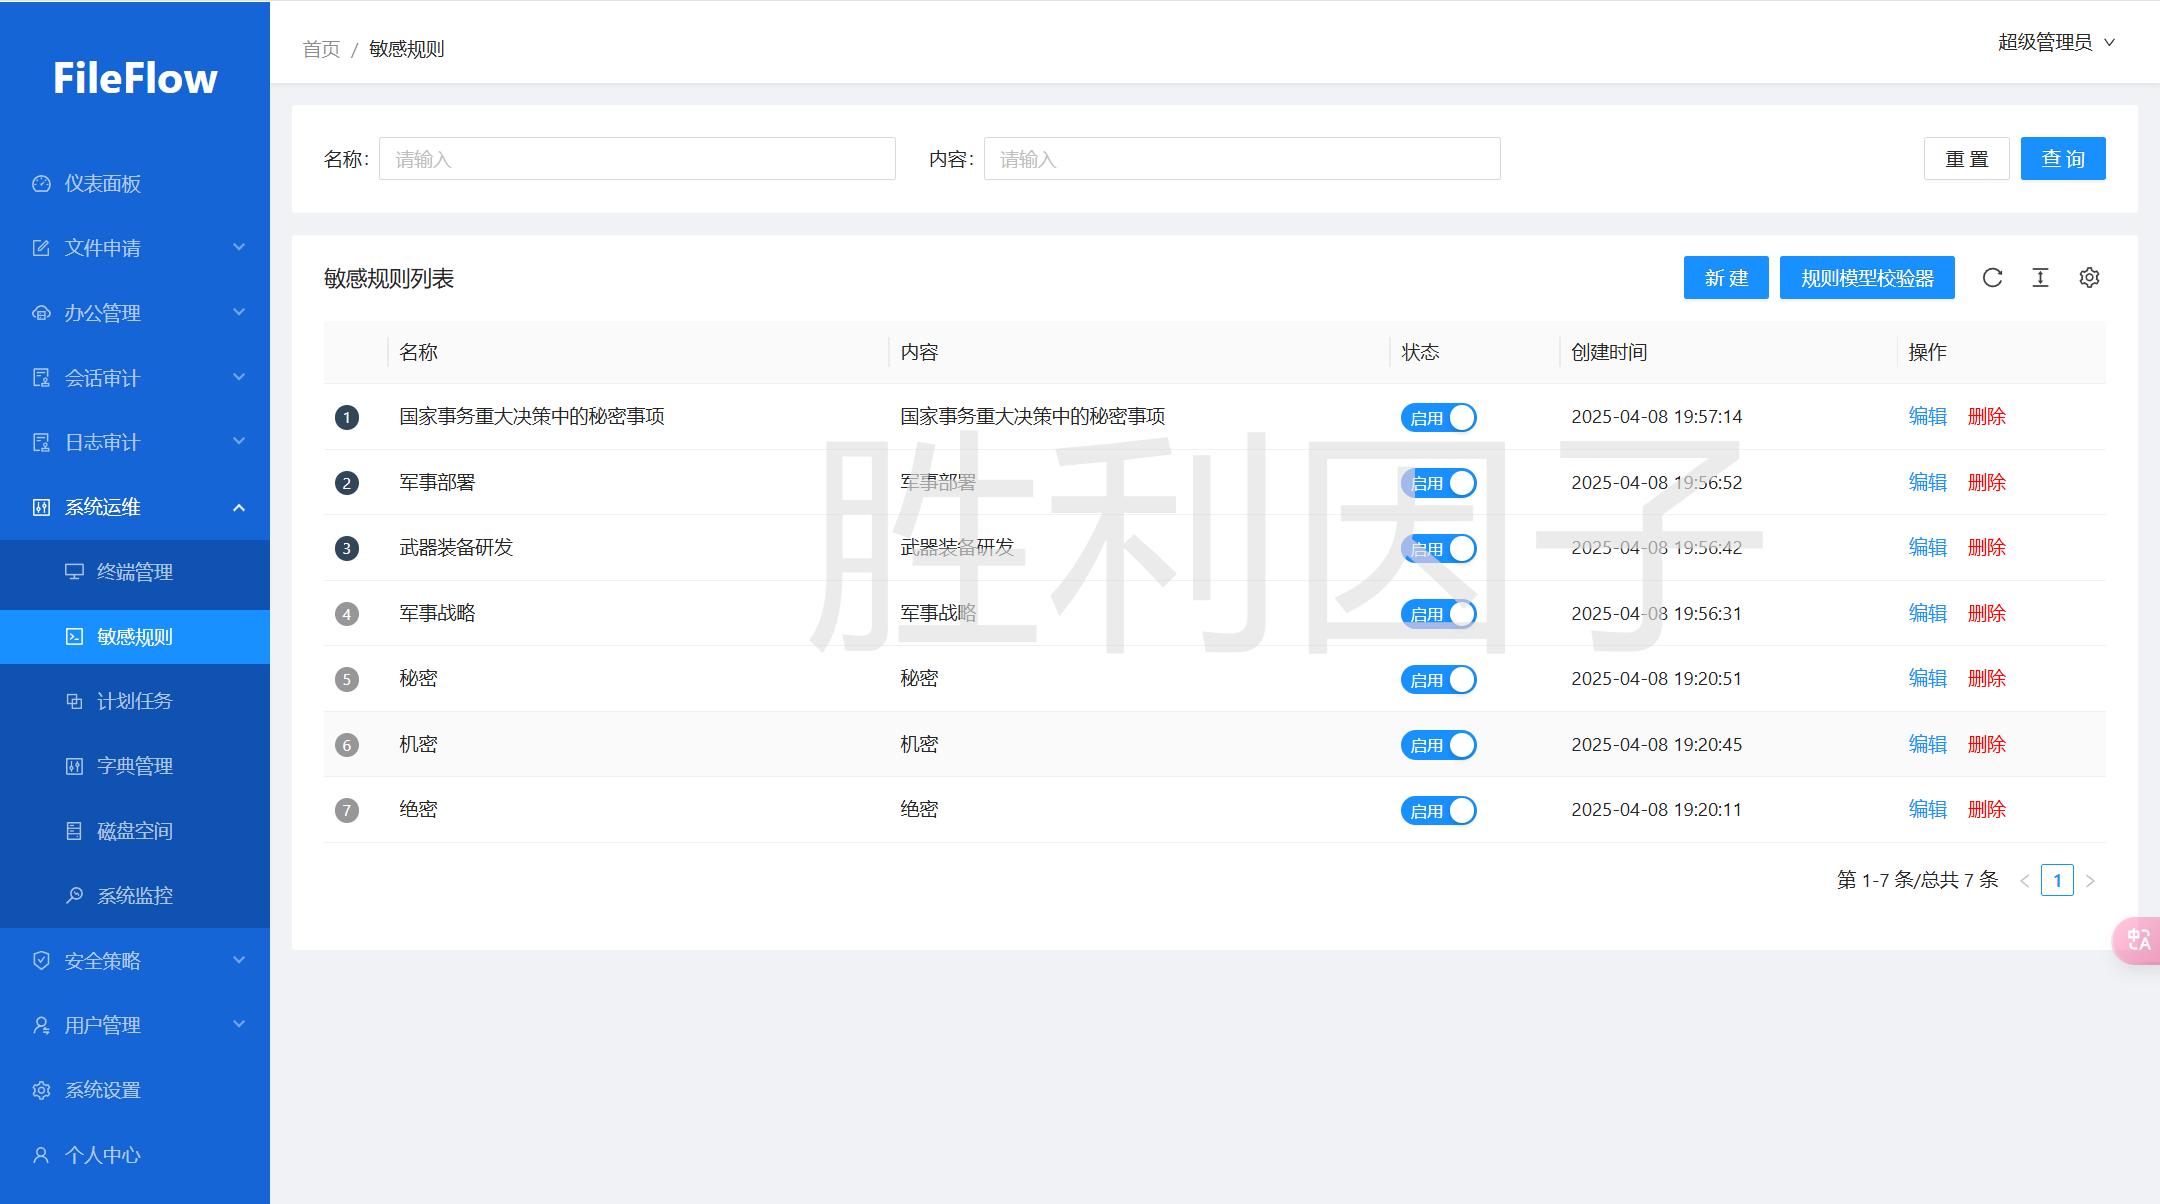
Task: Click the translate floating icon
Action: point(2138,940)
